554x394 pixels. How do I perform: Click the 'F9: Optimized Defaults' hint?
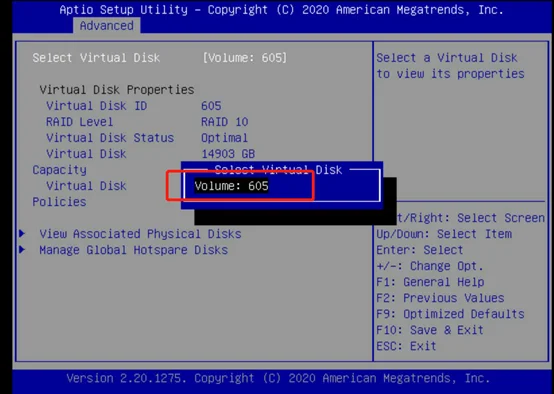[450, 314]
